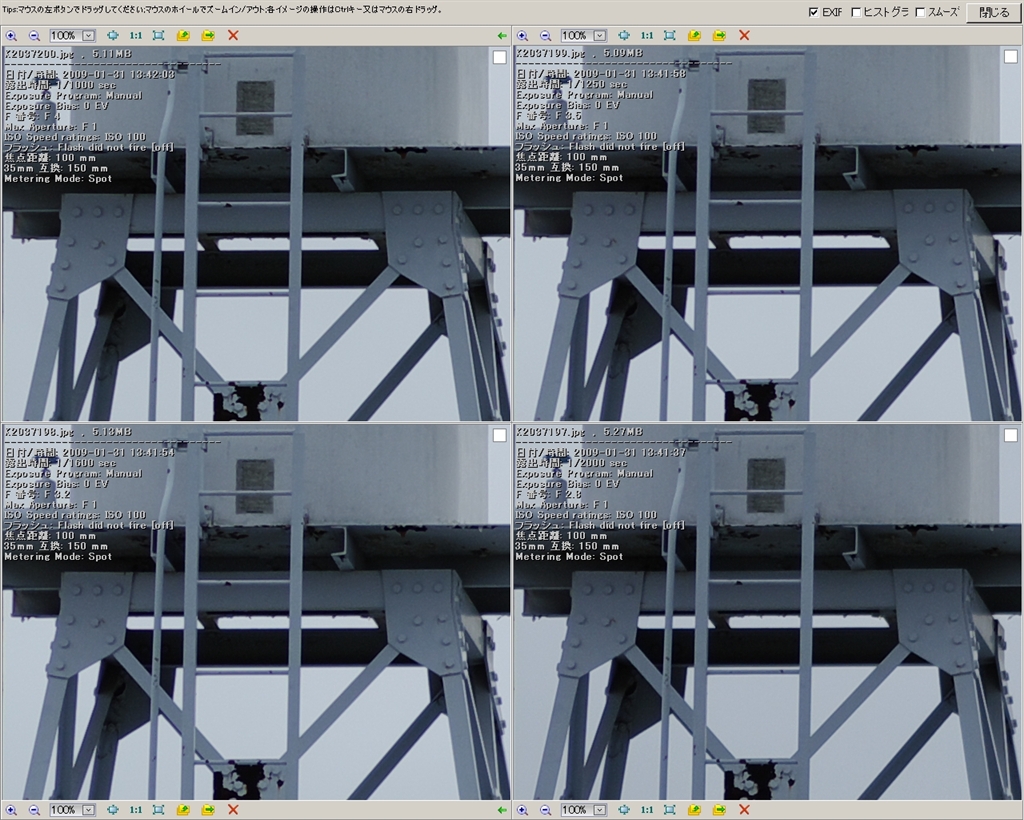Move X2037199.jpg to folder icon
The width and height of the screenshot is (1024, 820).
pyautogui.click(x=719, y=35)
